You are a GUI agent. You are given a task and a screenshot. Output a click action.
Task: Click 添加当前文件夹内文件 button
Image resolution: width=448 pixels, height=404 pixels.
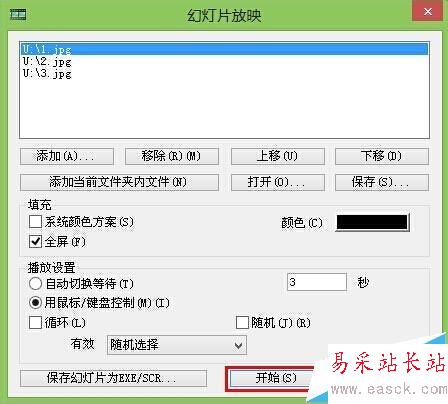pos(119,182)
